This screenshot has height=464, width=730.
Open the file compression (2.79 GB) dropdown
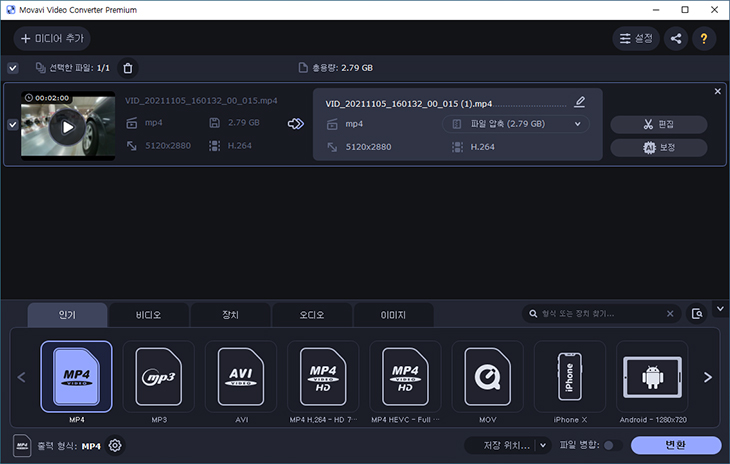coord(516,124)
